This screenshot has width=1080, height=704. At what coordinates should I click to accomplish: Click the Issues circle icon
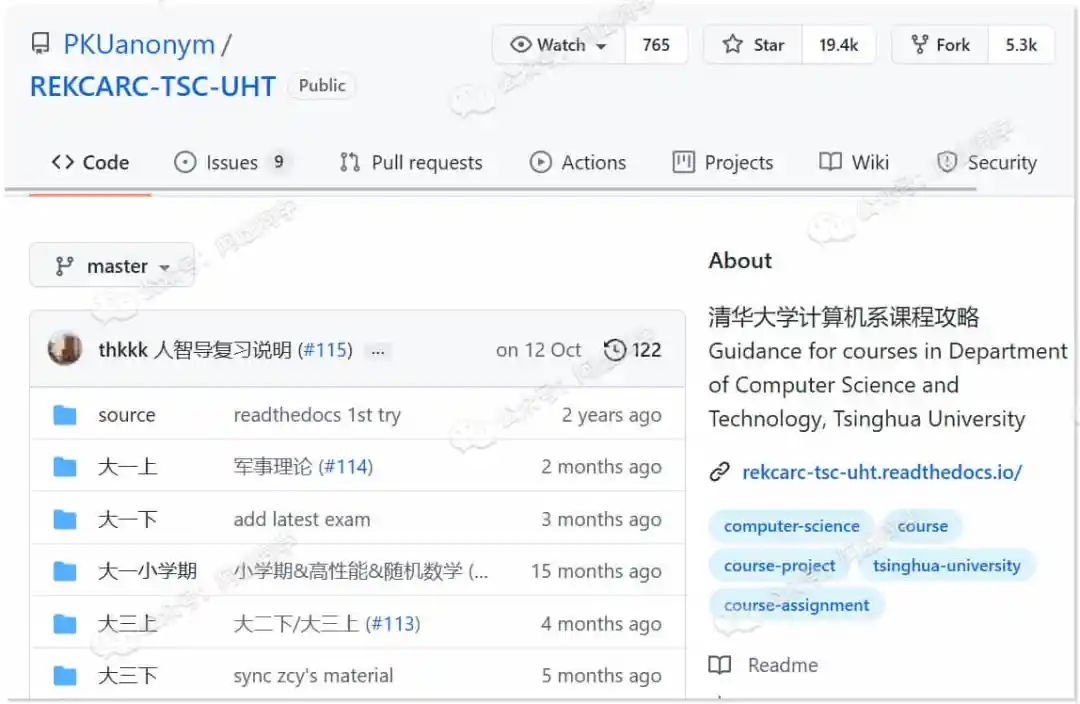pos(185,163)
